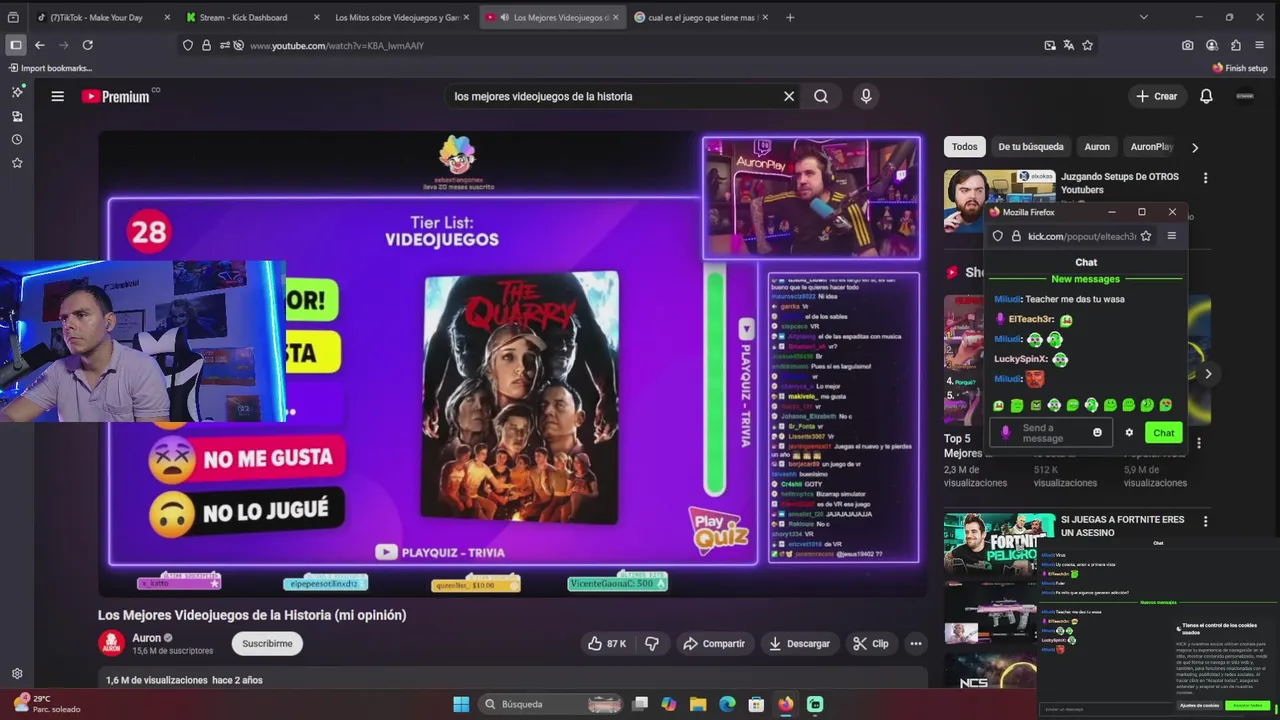Toggle the Firefox sidebar panel button
1280x720 pixels.
16,45
